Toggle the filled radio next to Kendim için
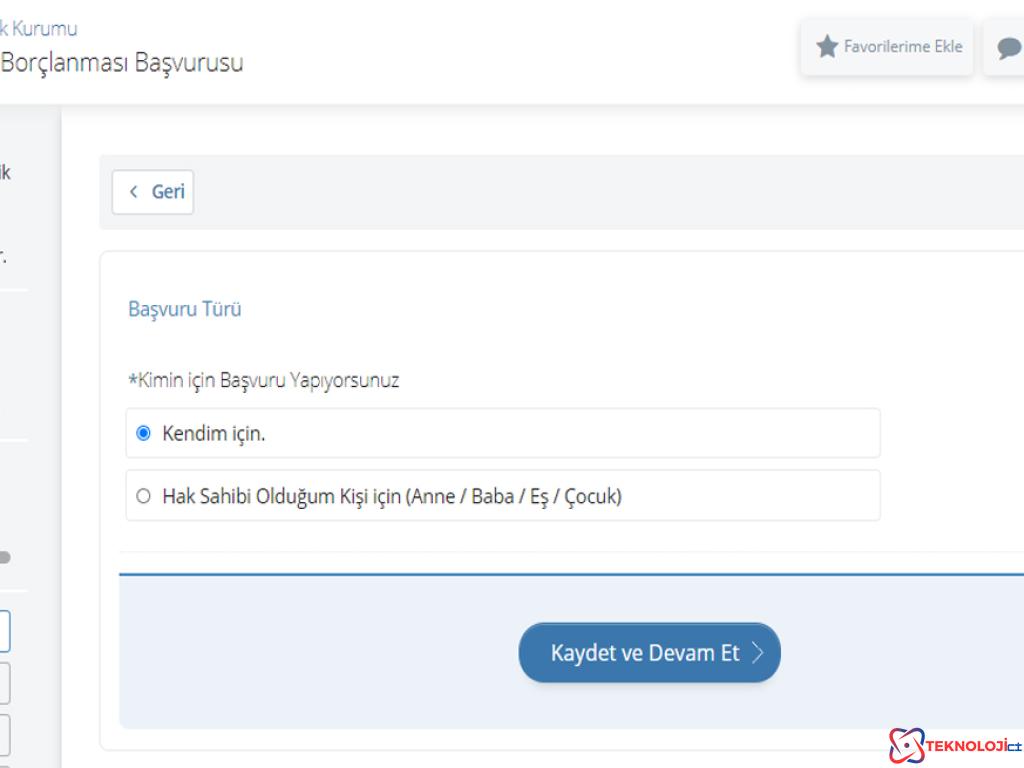The height and width of the screenshot is (768, 1024). 142,433
